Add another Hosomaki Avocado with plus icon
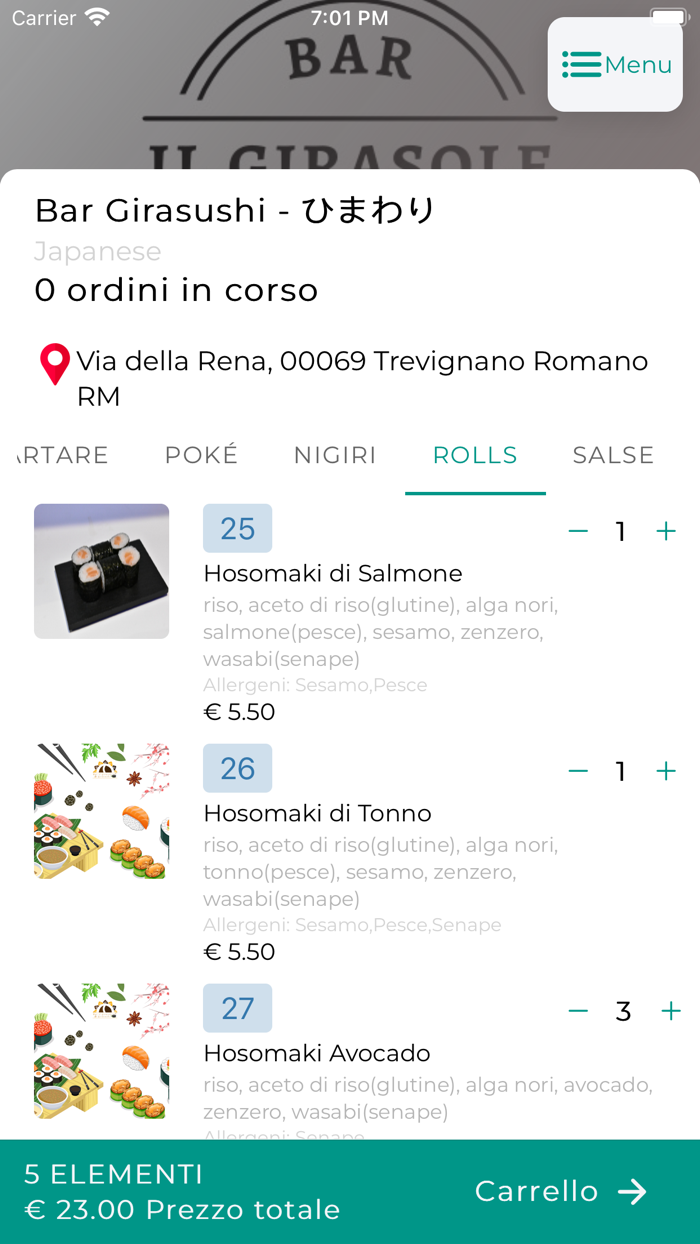 670,1011
